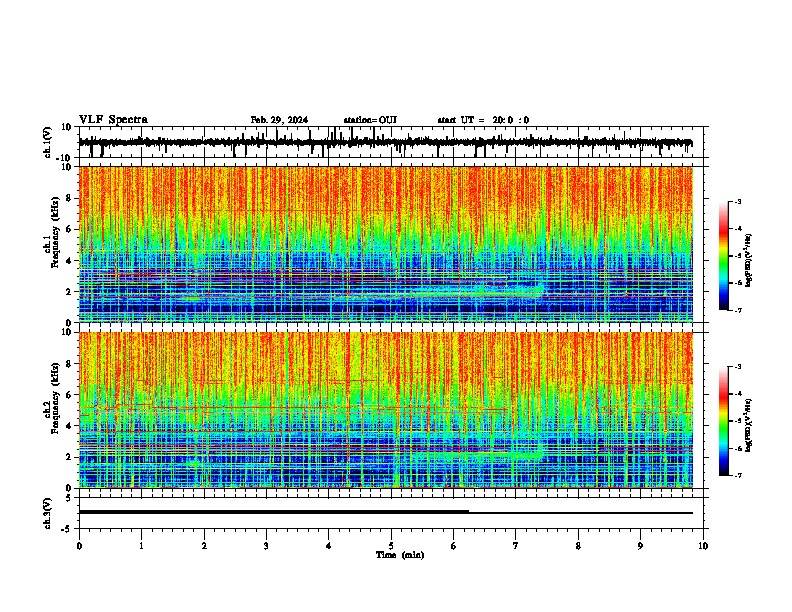Screen dimensions: 792x612
Task: Click the date "Feb. 29, 2024"
Action: [279, 120]
